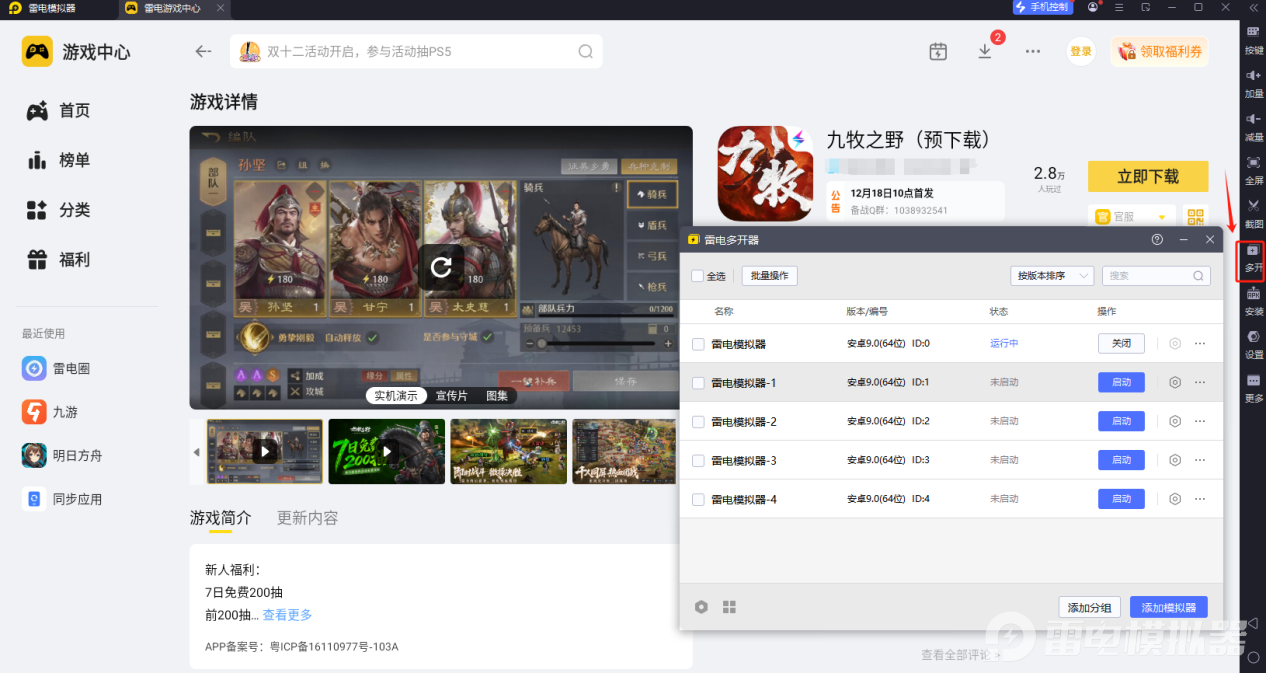Viewport: 1266px width, 673px height.
Task: Click 添加分组 add group button
Action: pyautogui.click(x=1089, y=607)
